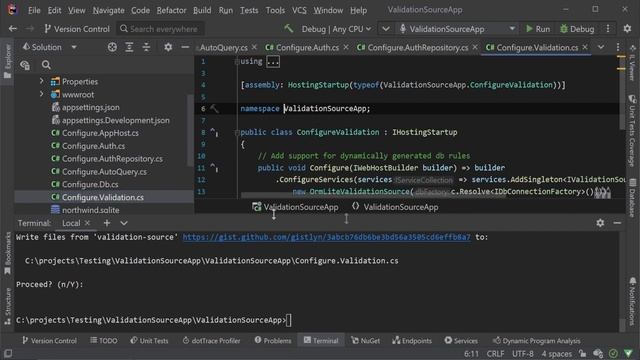Click the implements gutter icon on line 8

pos(214,132)
